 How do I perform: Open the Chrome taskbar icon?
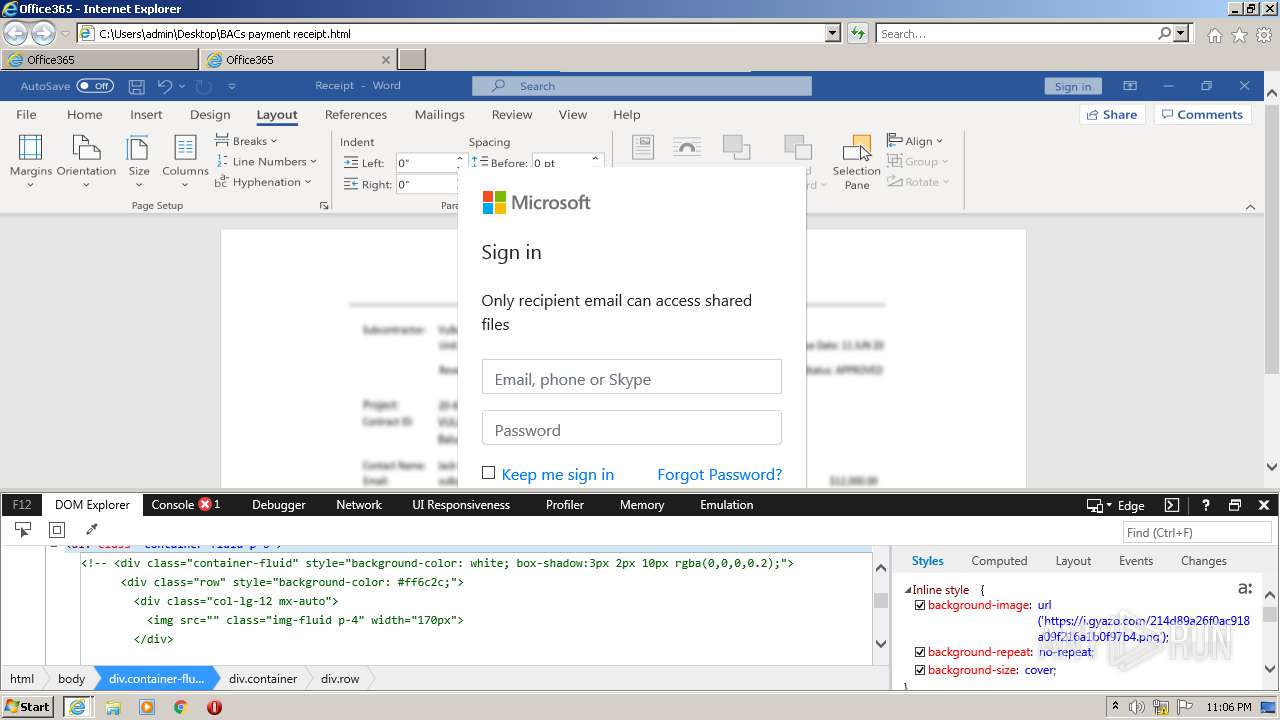pyautogui.click(x=180, y=707)
